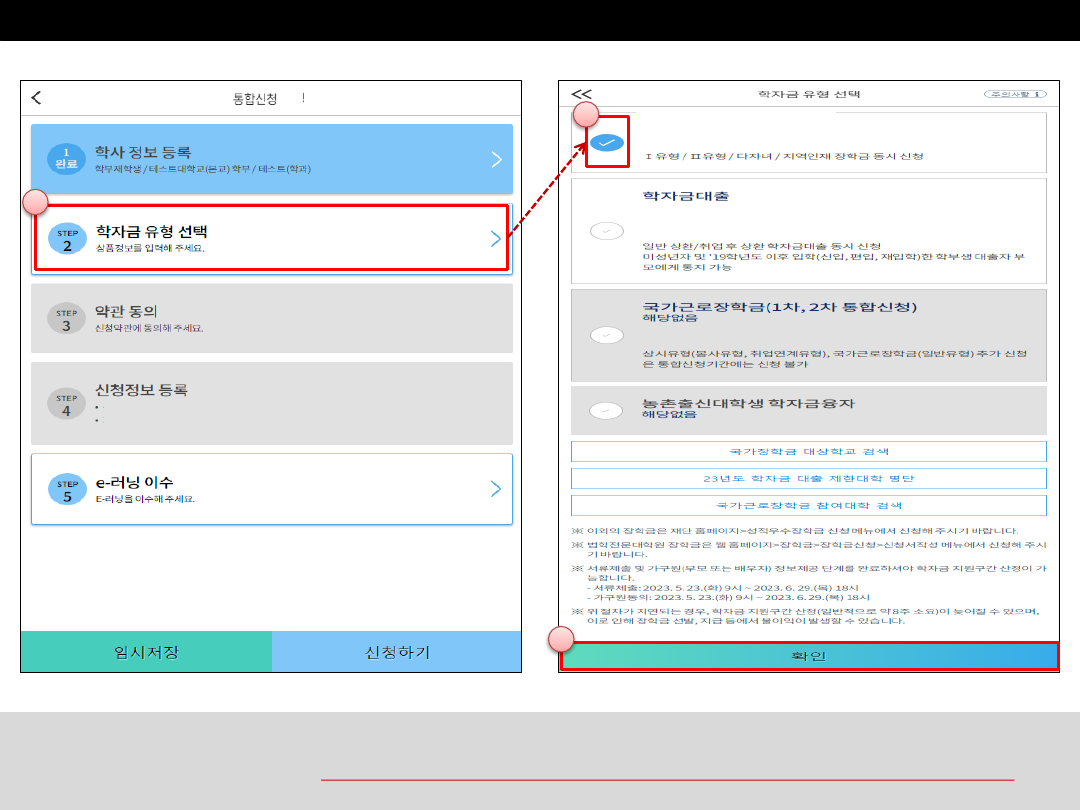Click the double-arrow back icon in 학자금 유형 선택
Viewport: 1080px width, 810px height.
point(581,94)
